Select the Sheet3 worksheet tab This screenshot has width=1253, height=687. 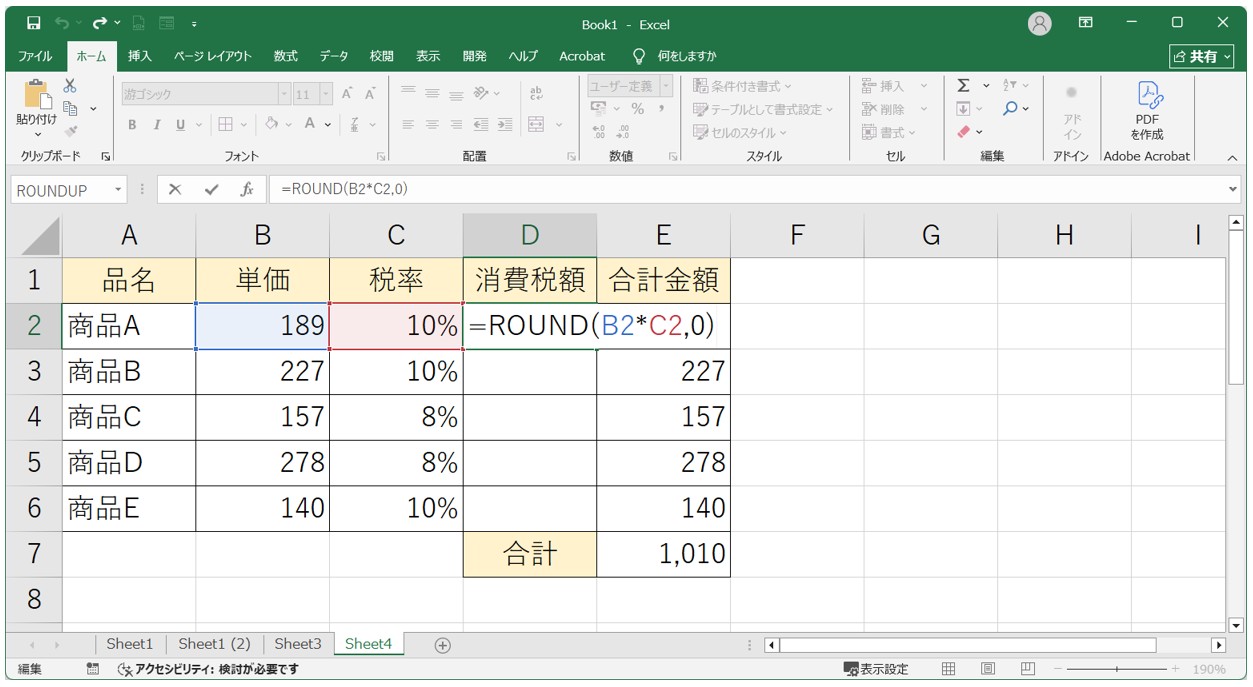pyautogui.click(x=297, y=644)
